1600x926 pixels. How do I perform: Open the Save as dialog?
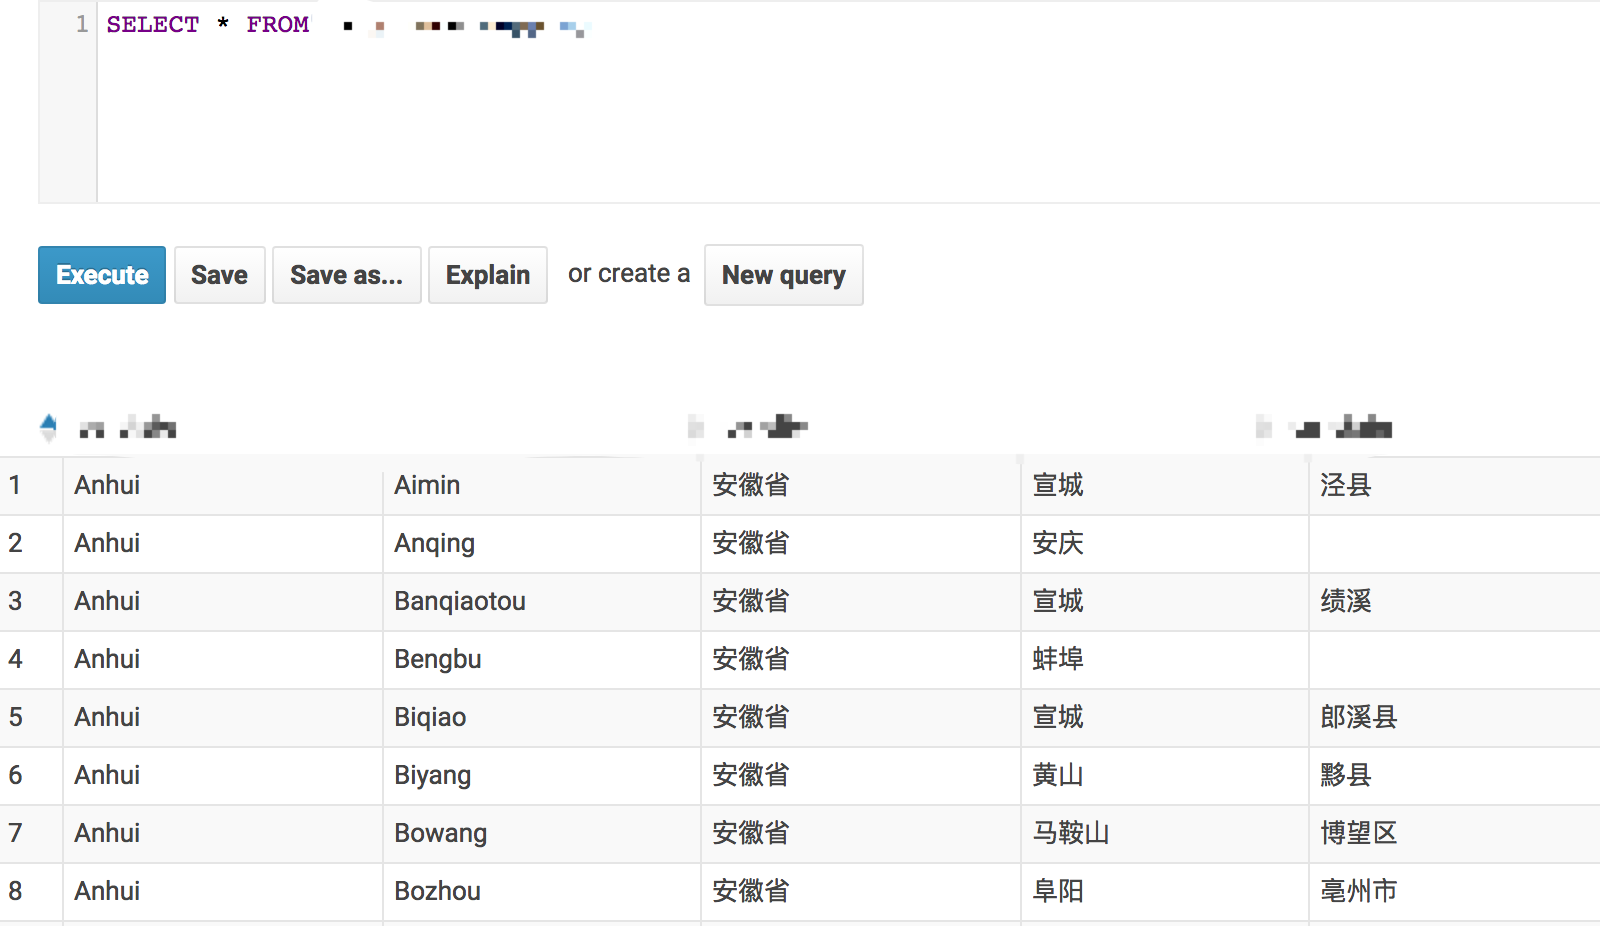[x=346, y=275]
